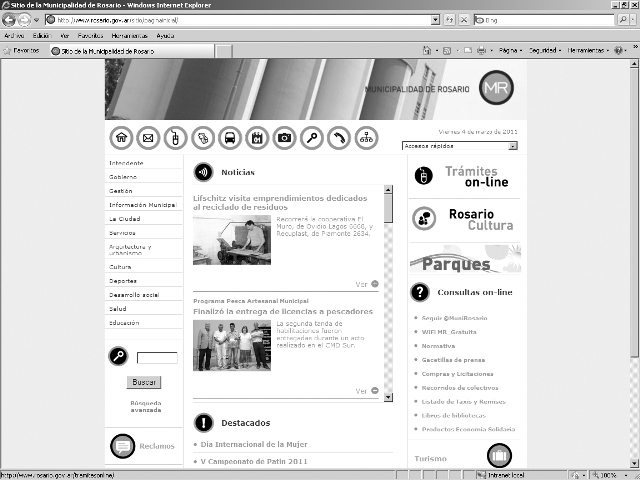Click the browser toolbar Home icon

(427, 51)
